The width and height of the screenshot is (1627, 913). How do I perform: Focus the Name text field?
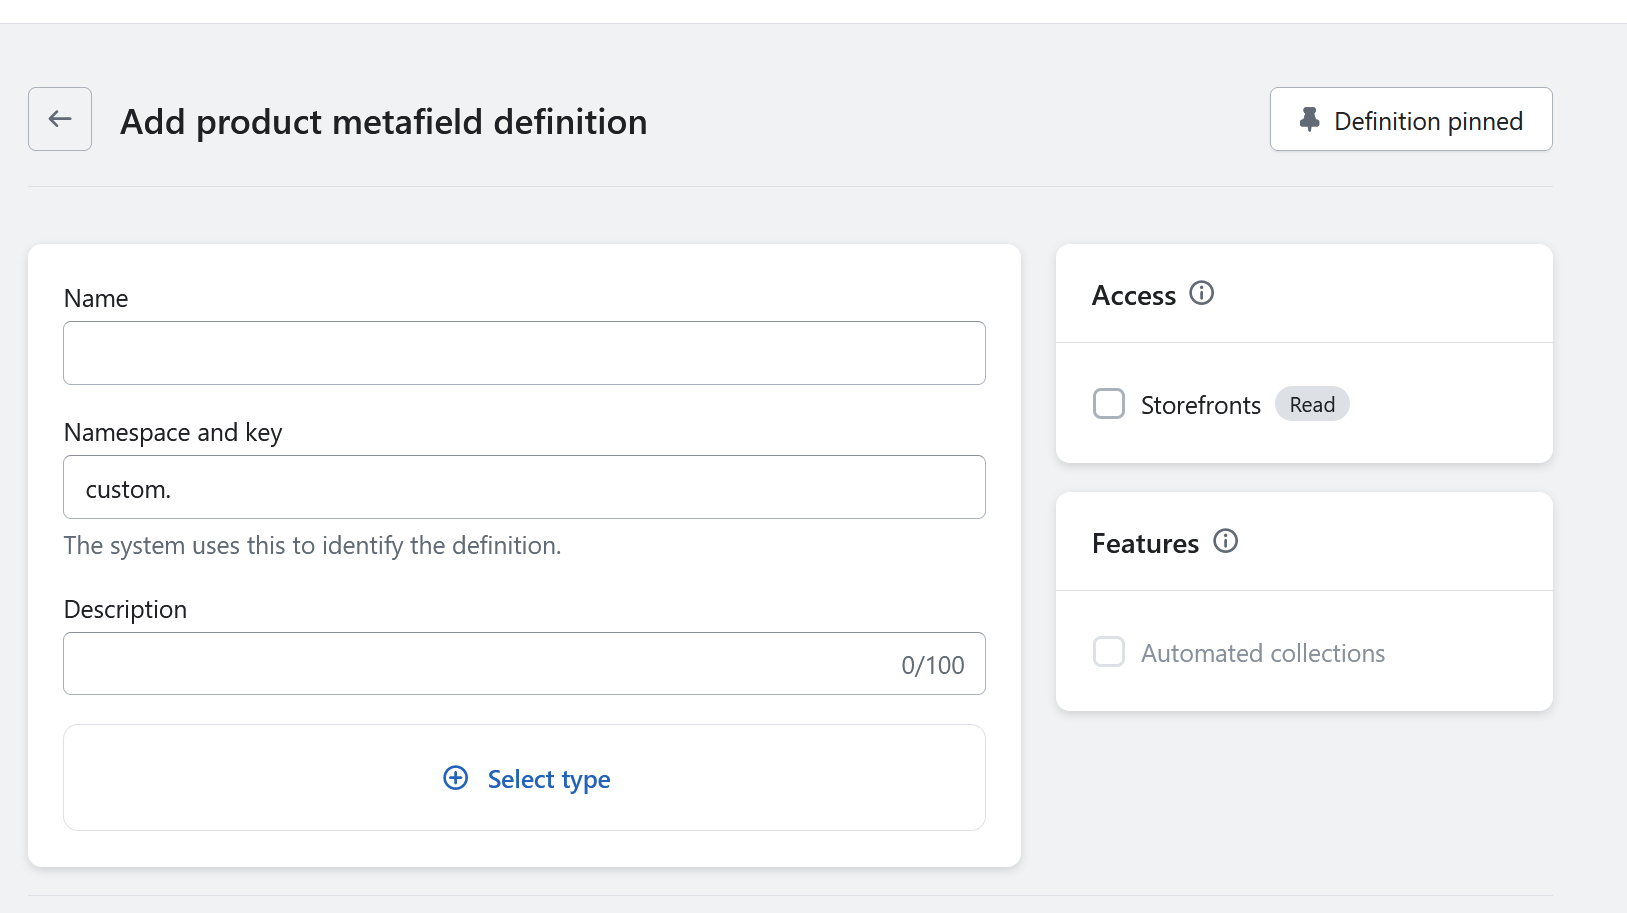(x=524, y=353)
